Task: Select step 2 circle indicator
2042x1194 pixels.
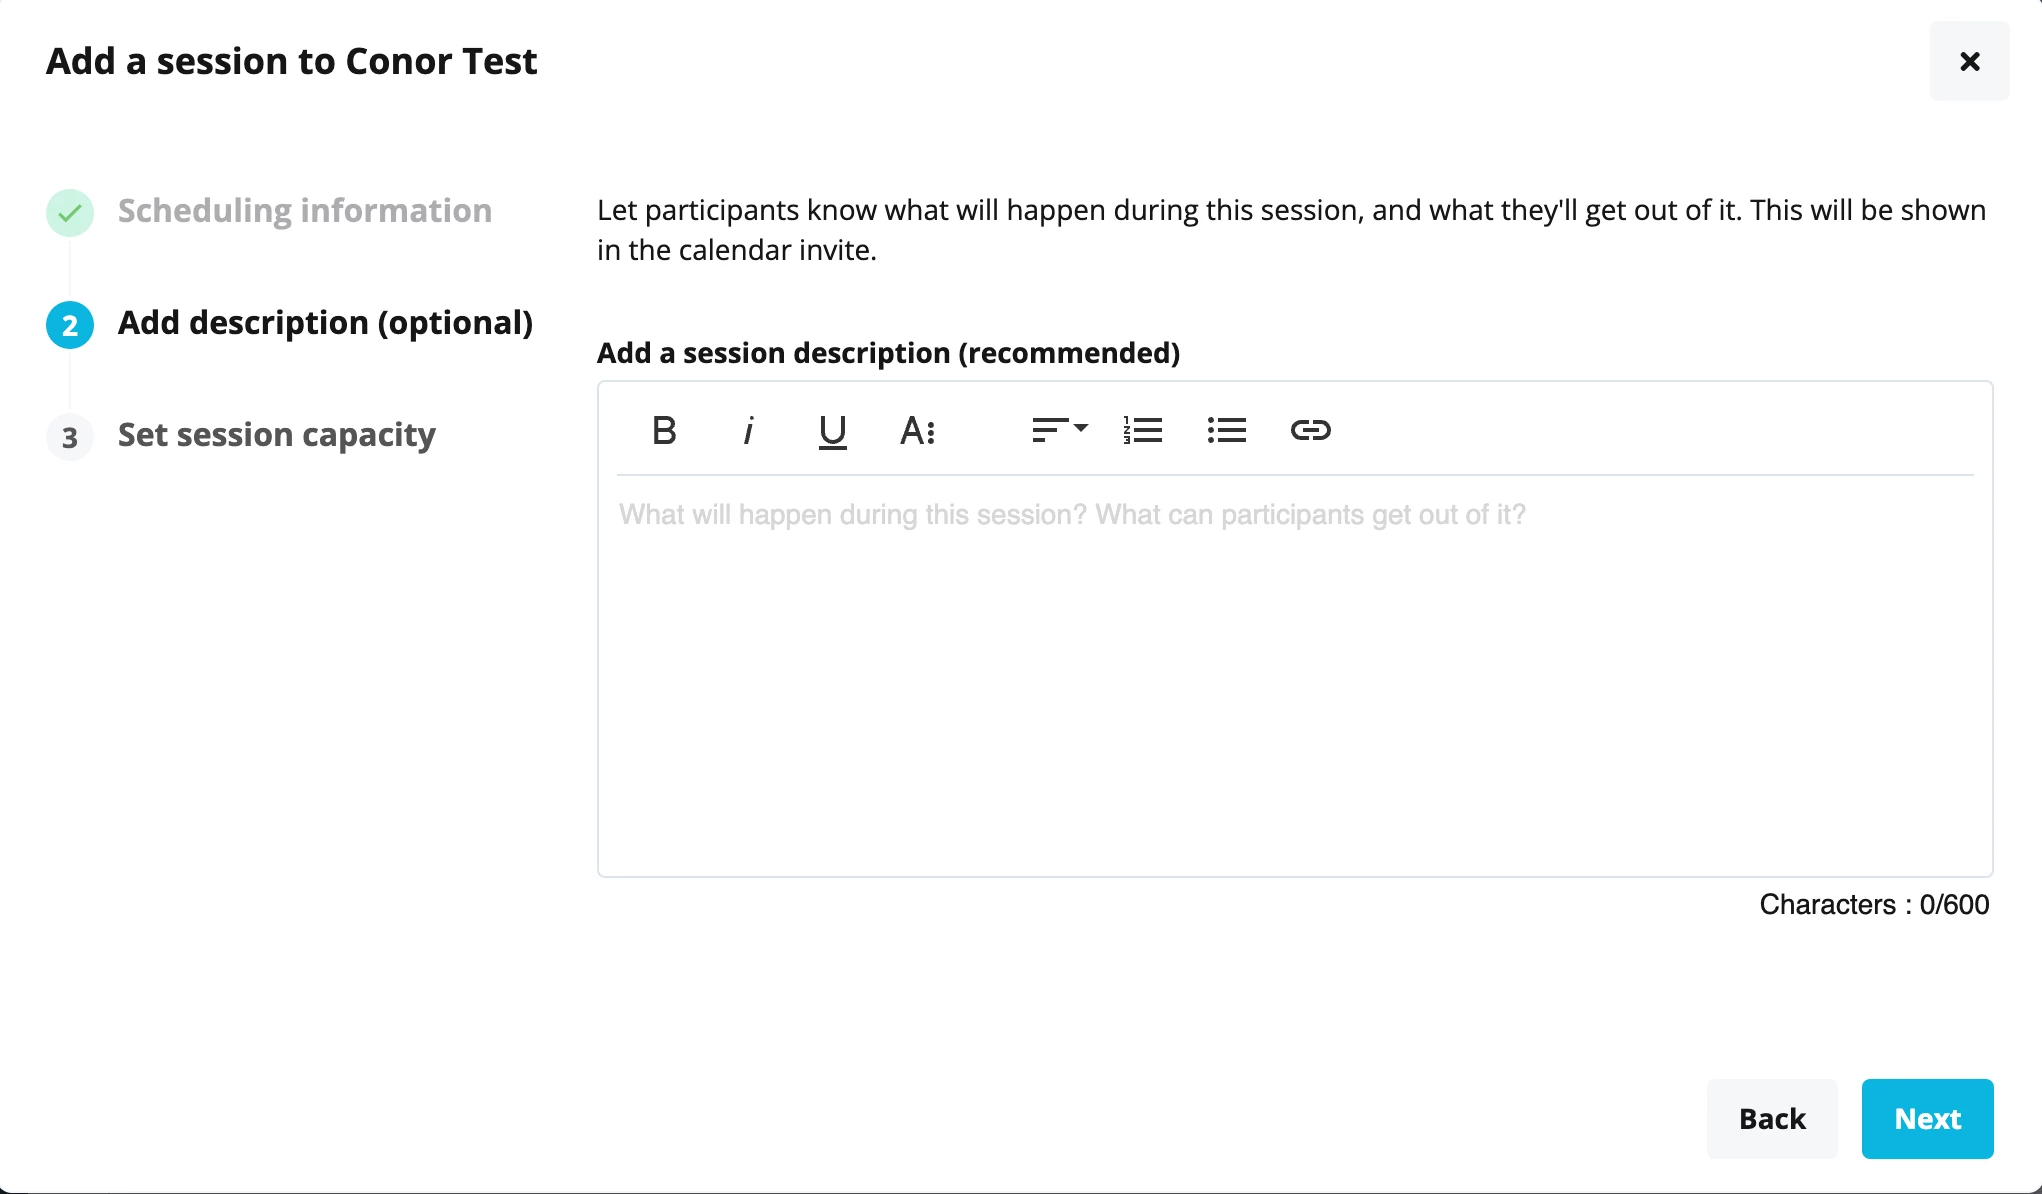Action: click(70, 325)
